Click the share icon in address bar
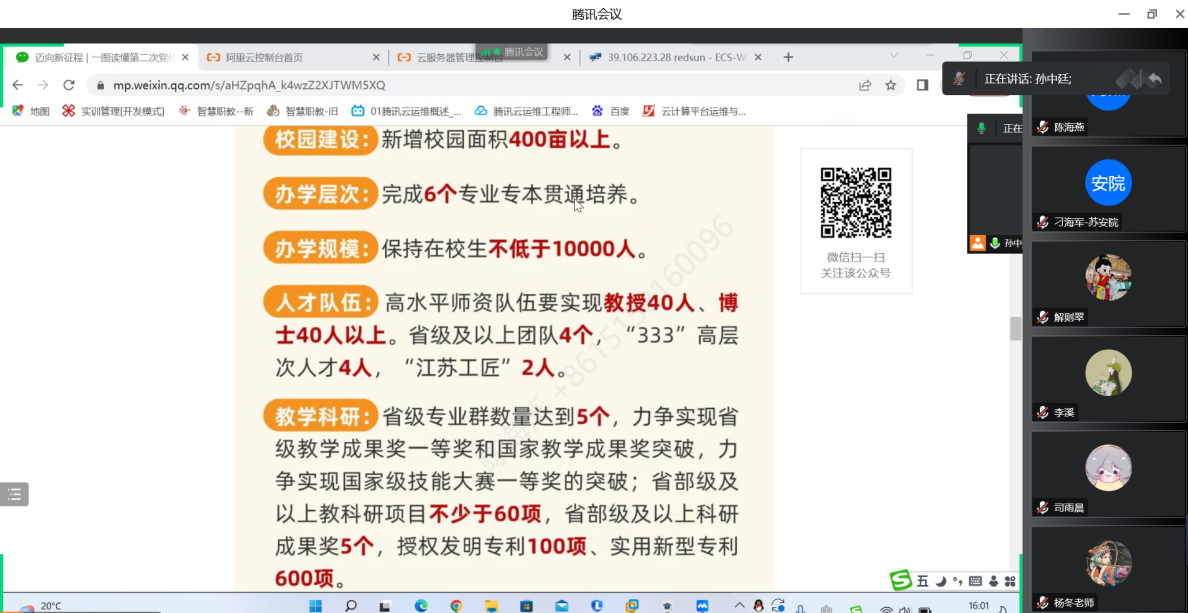The image size is (1188, 613). [x=865, y=85]
